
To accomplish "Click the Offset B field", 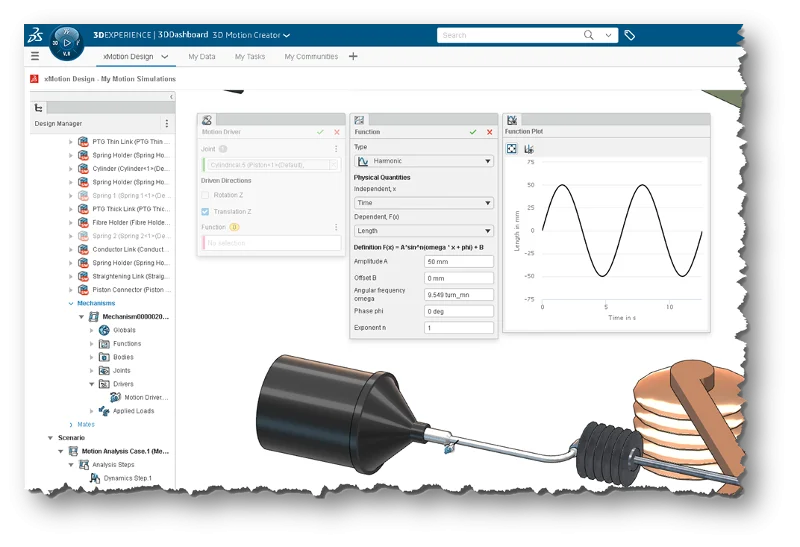I will pos(459,278).
